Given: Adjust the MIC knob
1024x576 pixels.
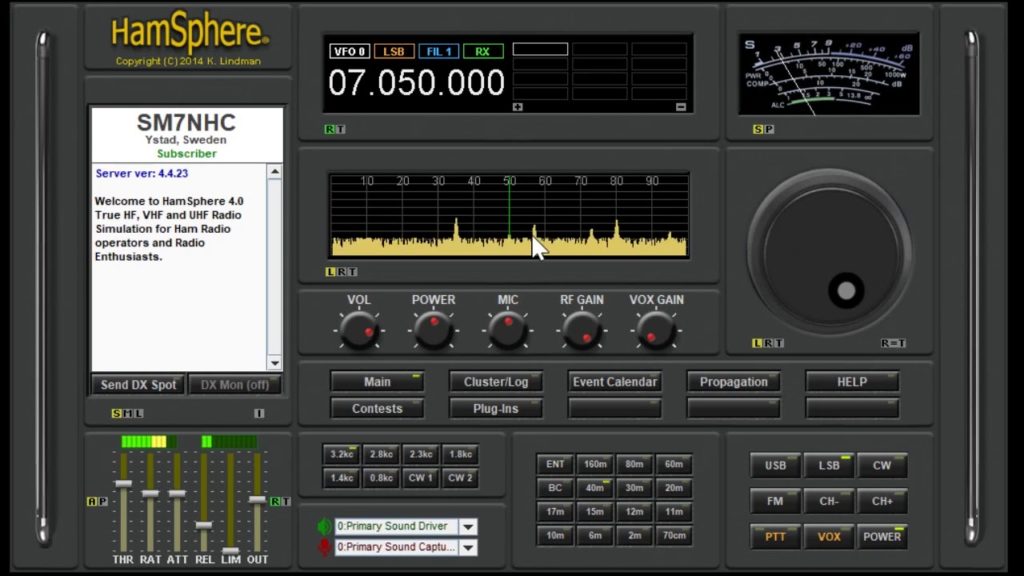Looking at the screenshot, I should pyautogui.click(x=507, y=330).
